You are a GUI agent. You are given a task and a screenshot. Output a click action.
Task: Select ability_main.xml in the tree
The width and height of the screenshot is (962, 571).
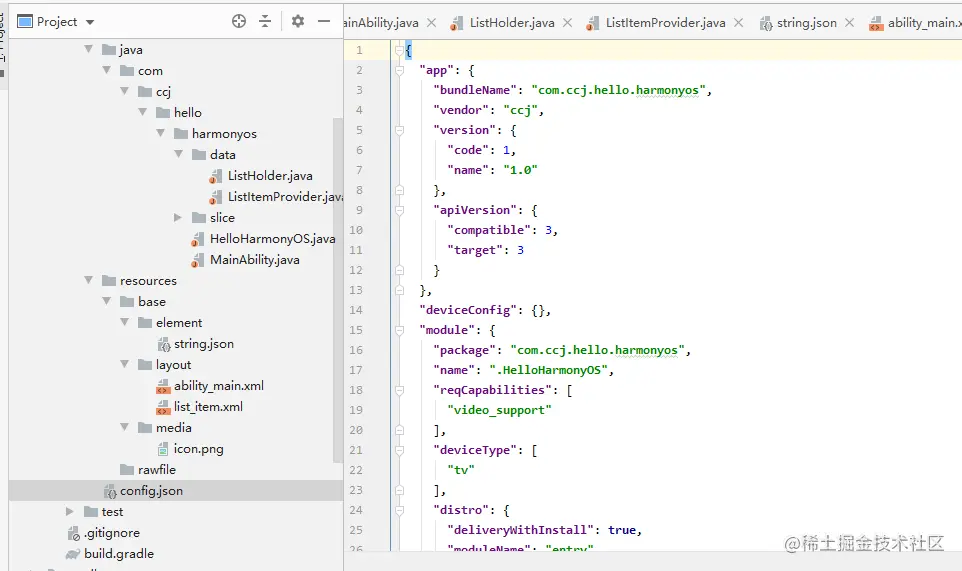click(219, 386)
